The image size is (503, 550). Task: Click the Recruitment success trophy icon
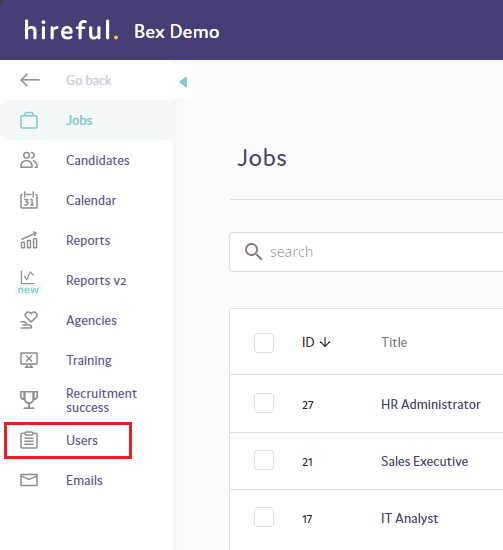(x=29, y=400)
